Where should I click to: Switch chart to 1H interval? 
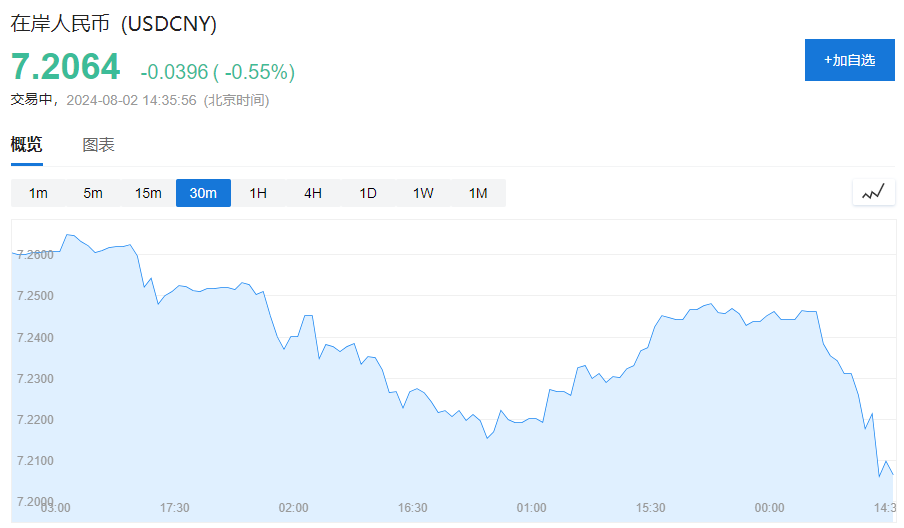click(258, 193)
